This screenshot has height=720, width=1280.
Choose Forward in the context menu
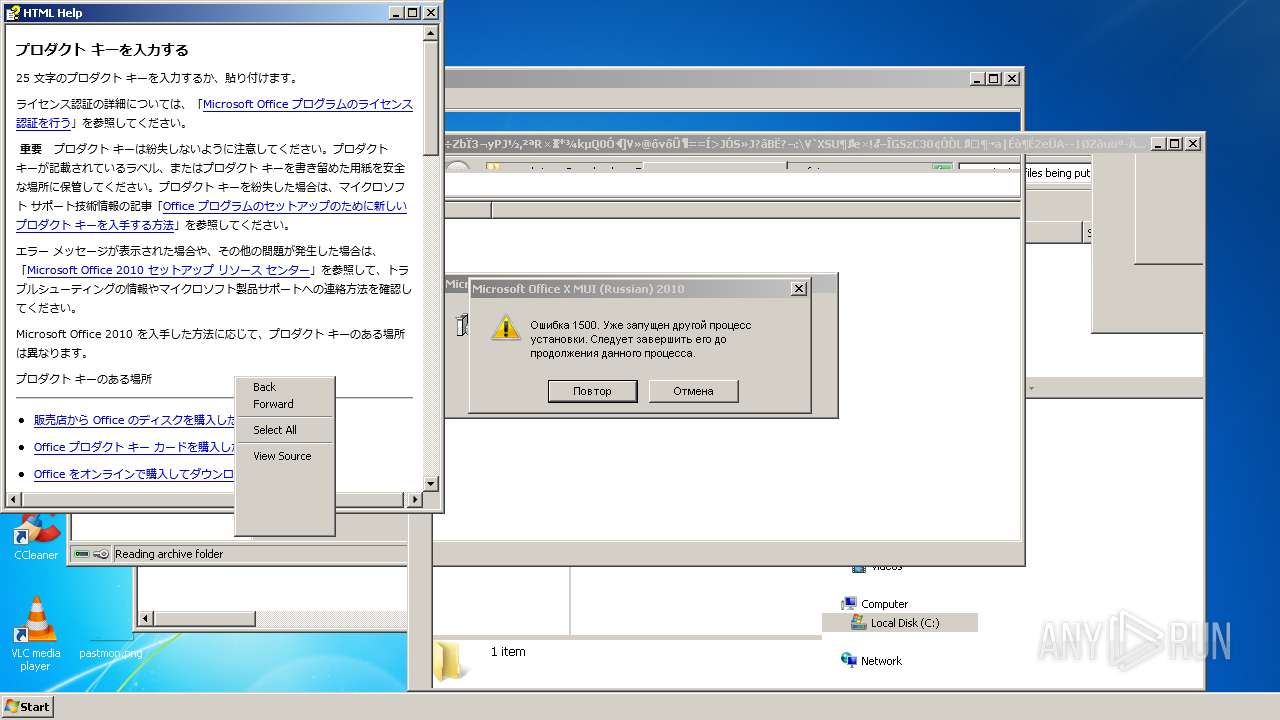pyautogui.click(x=273, y=404)
